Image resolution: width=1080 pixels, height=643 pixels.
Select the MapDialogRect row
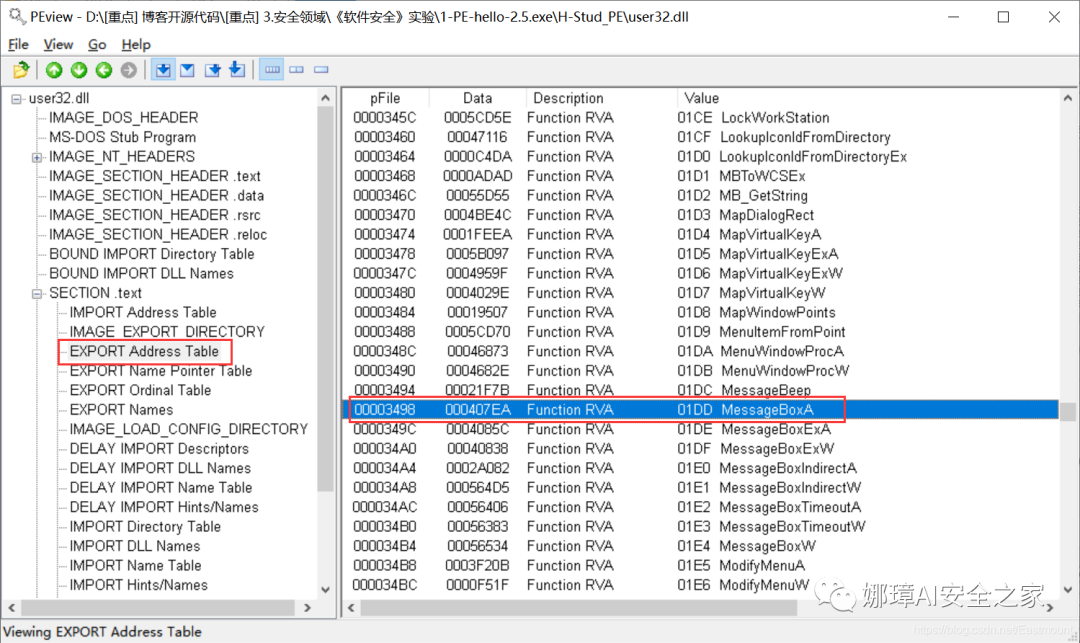701,215
